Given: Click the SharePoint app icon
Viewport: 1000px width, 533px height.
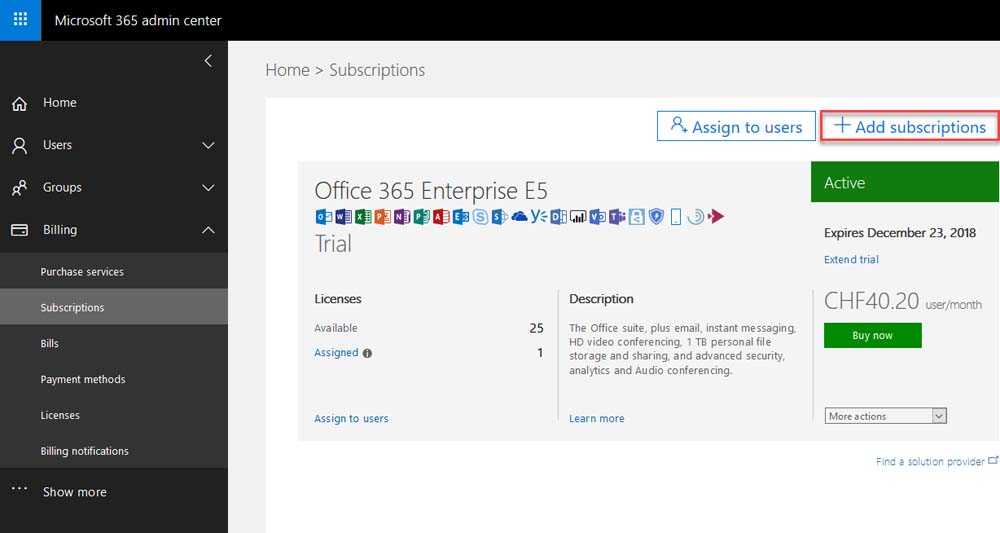Looking at the screenshot, I should point(500,217).
